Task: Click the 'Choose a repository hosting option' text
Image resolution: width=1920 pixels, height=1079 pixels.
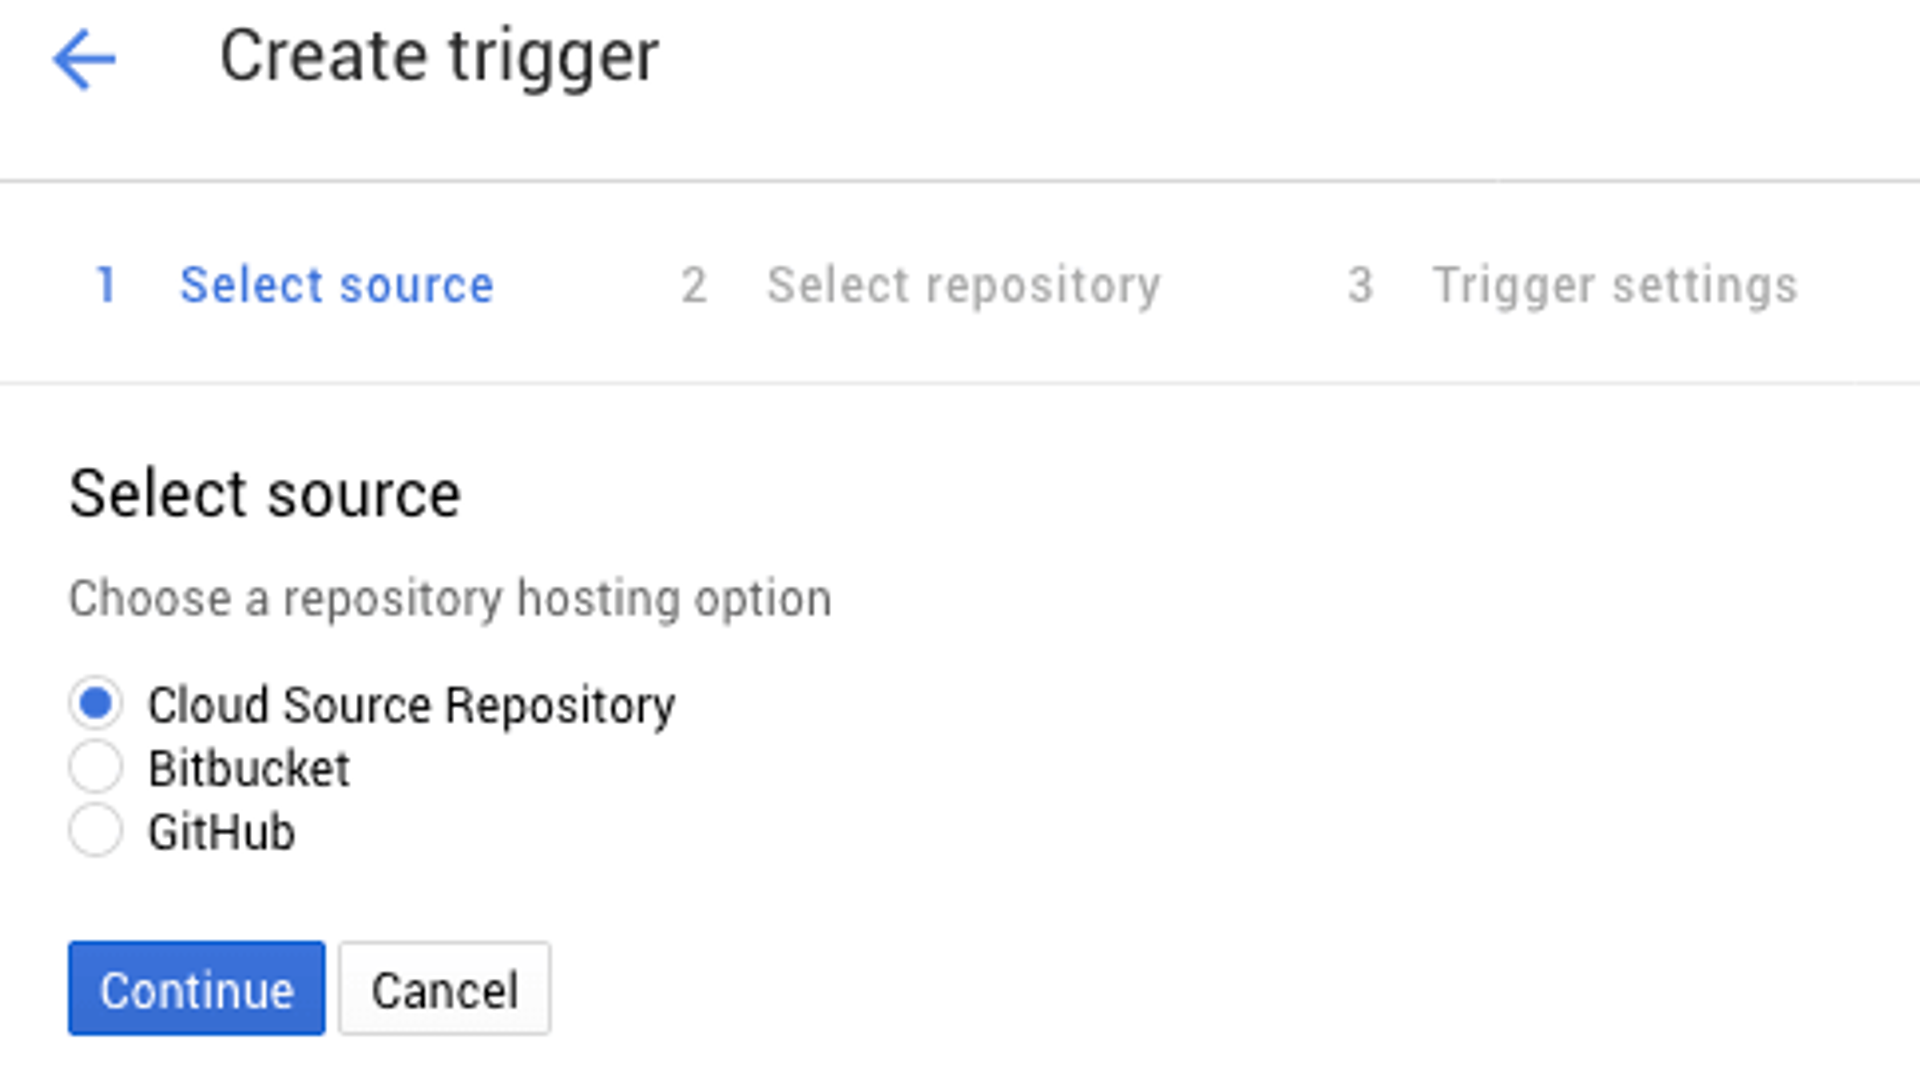Action: coord(450,599)
